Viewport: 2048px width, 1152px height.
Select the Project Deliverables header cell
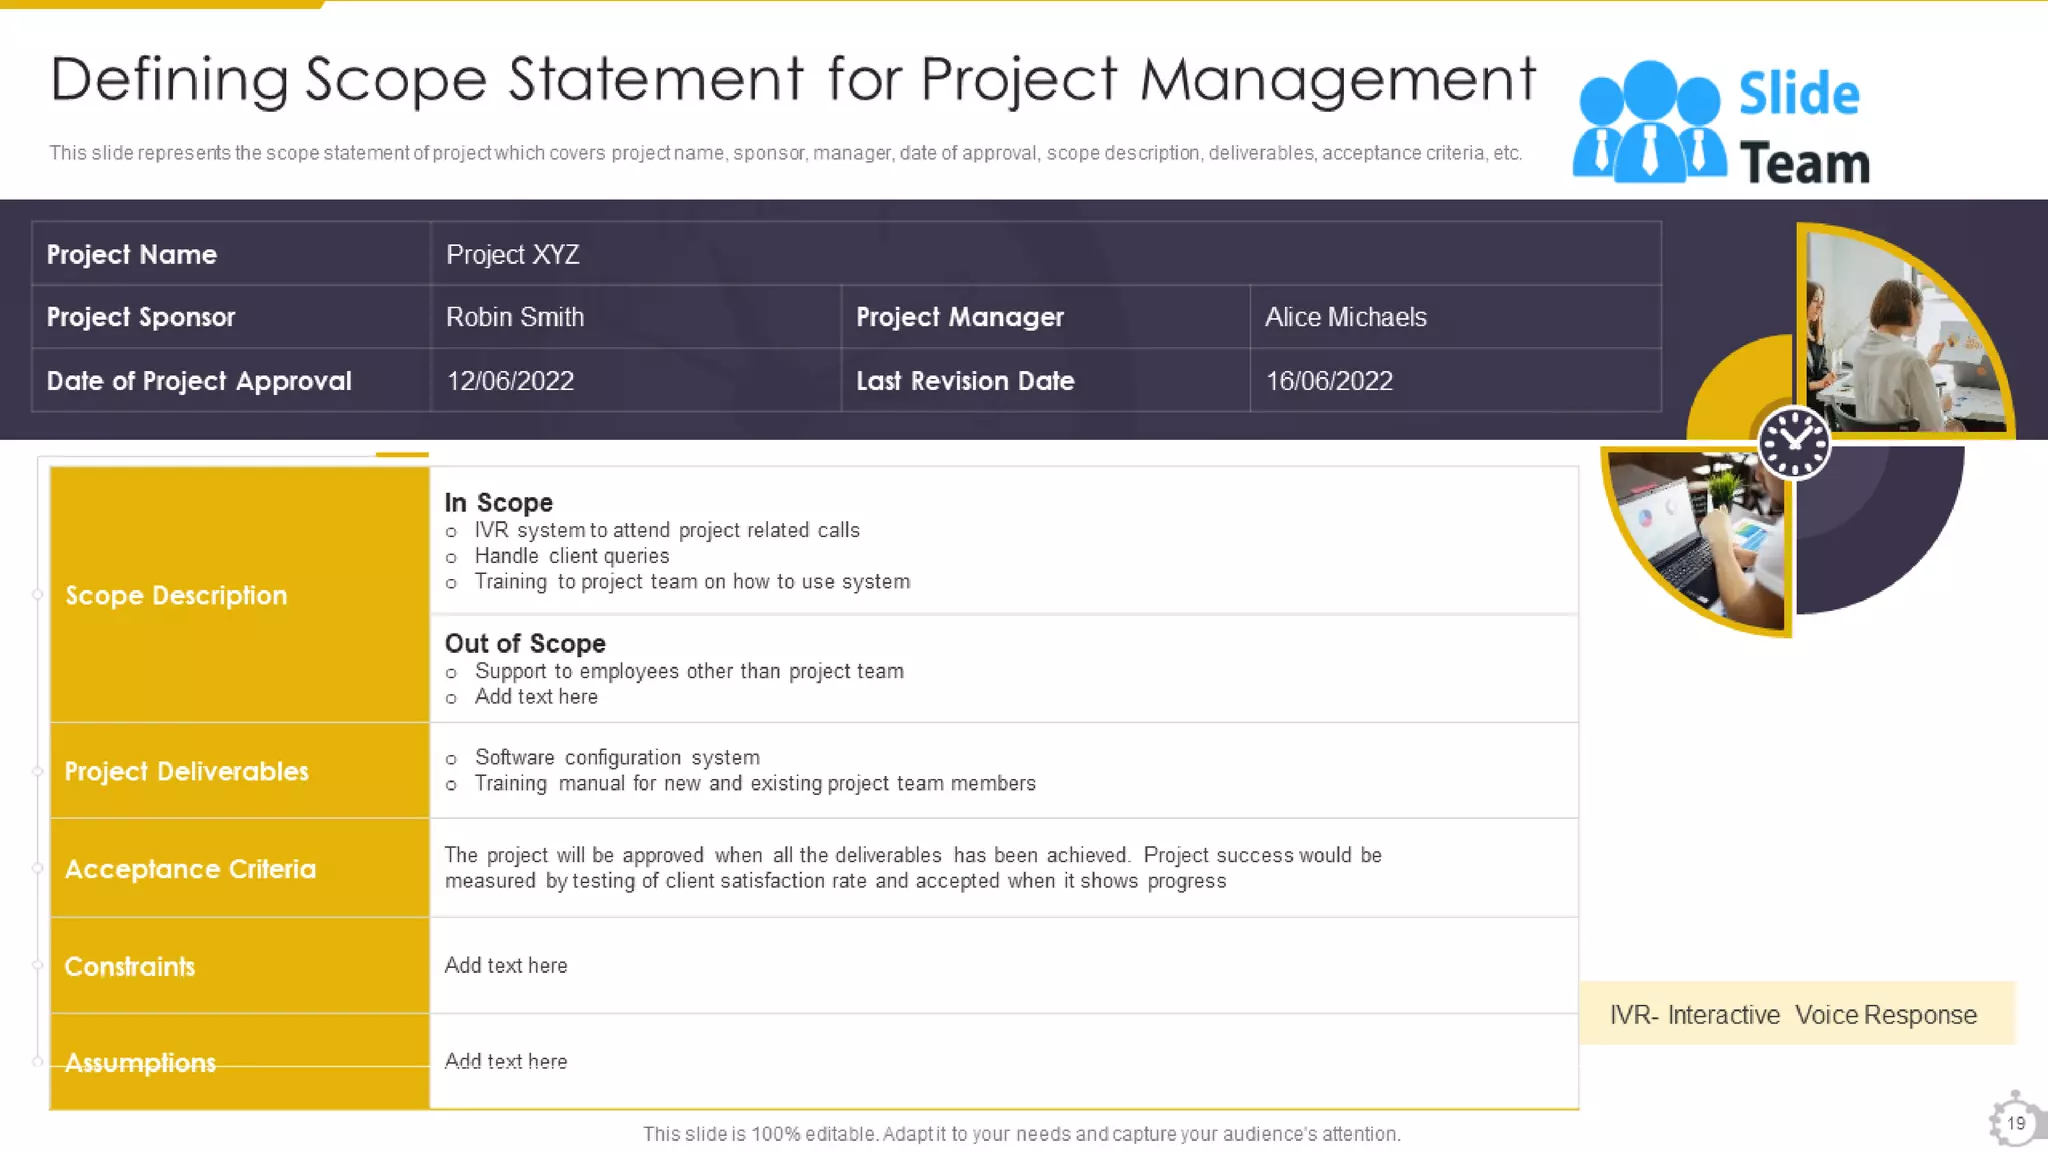coord(240,771)
